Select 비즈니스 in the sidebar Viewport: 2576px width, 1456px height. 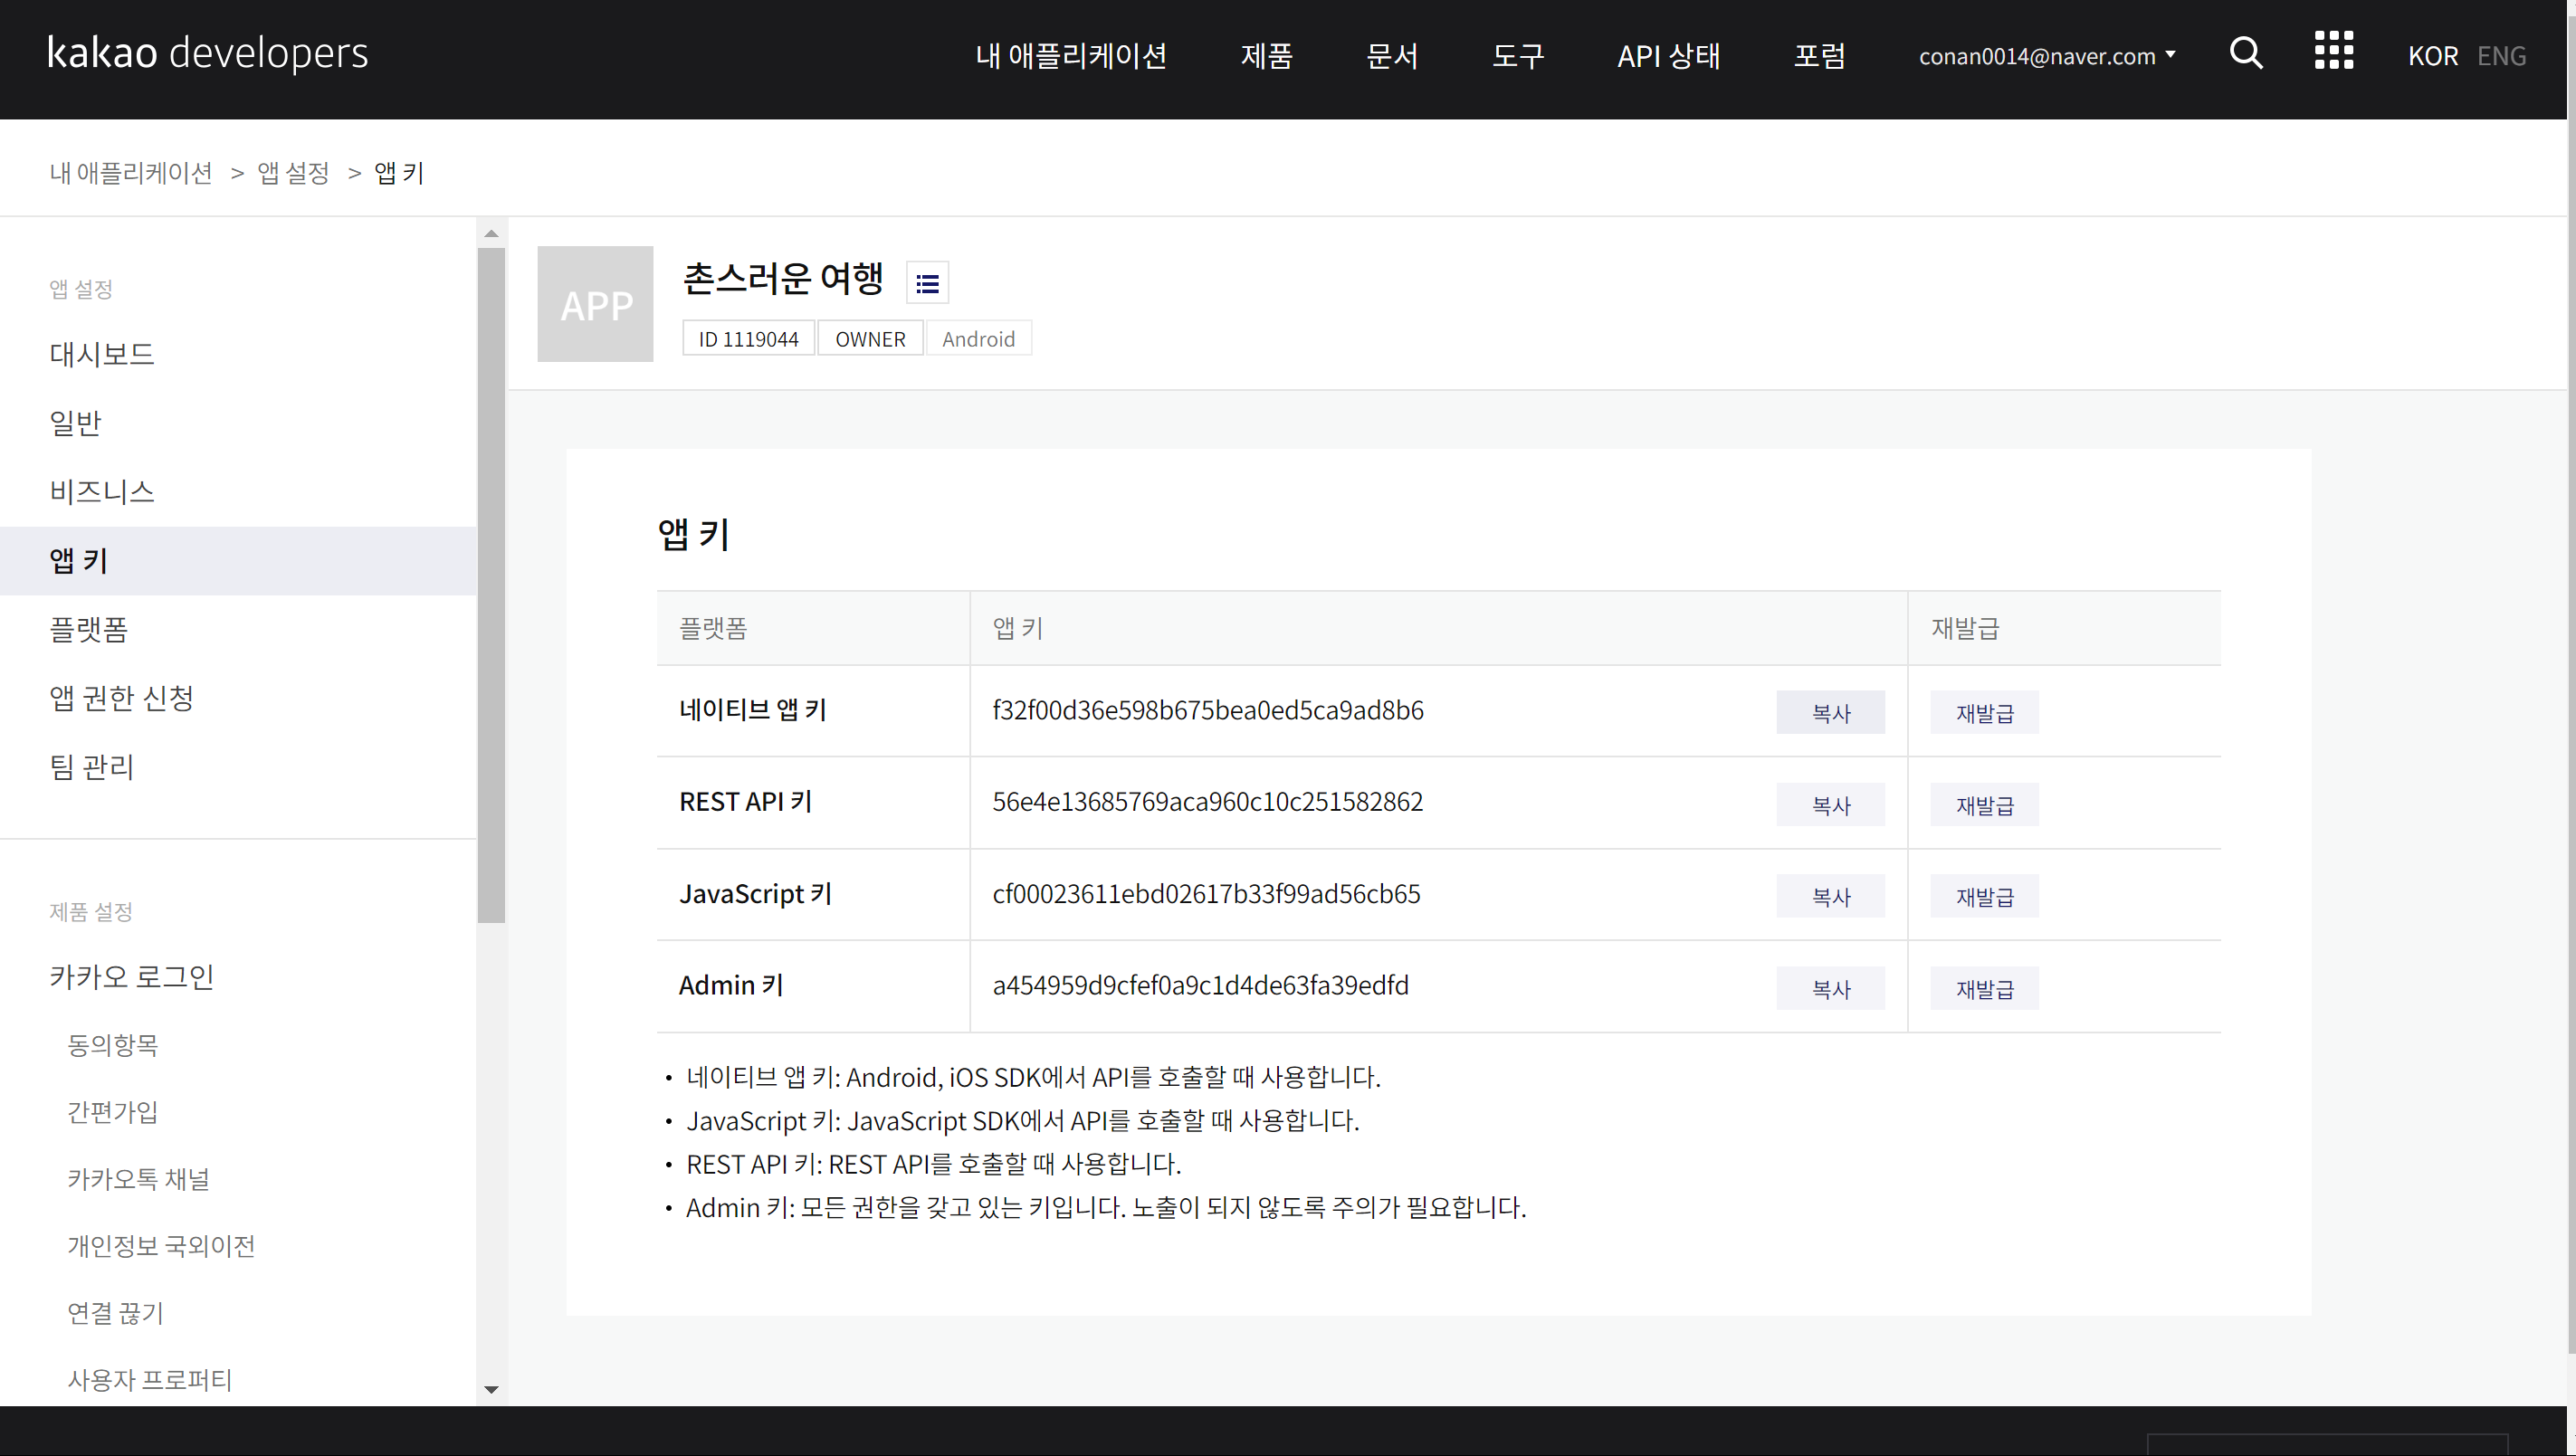(238, 492)
